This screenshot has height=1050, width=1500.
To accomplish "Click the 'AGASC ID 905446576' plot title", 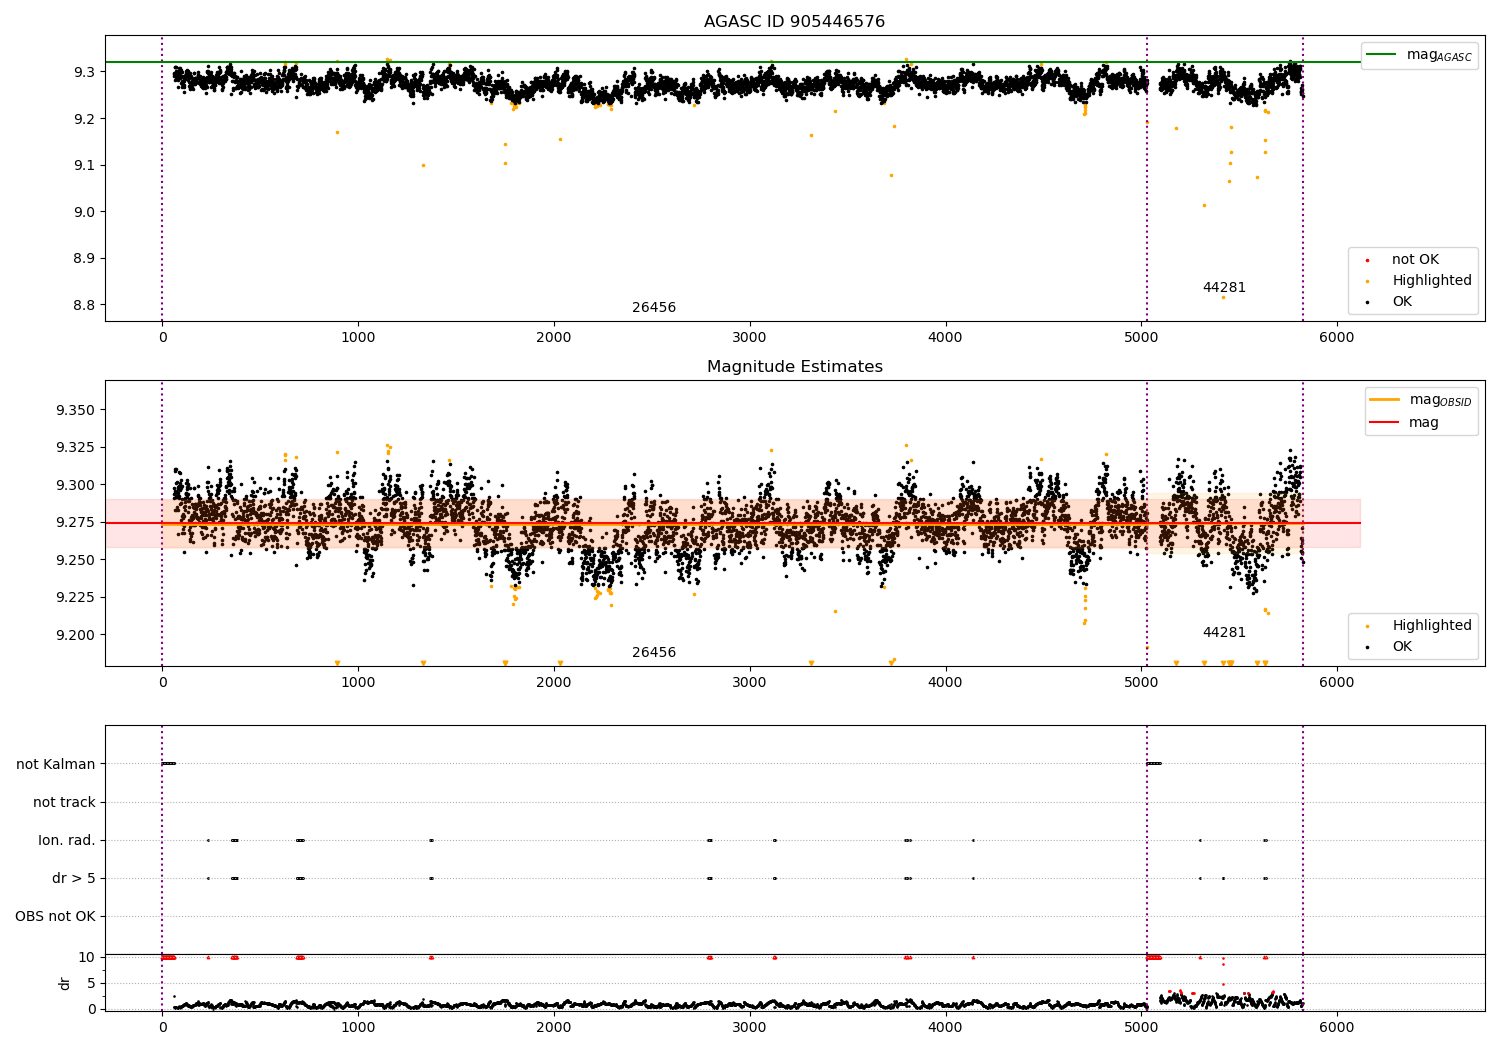I will pyautogui.click(x=794, y=22).
